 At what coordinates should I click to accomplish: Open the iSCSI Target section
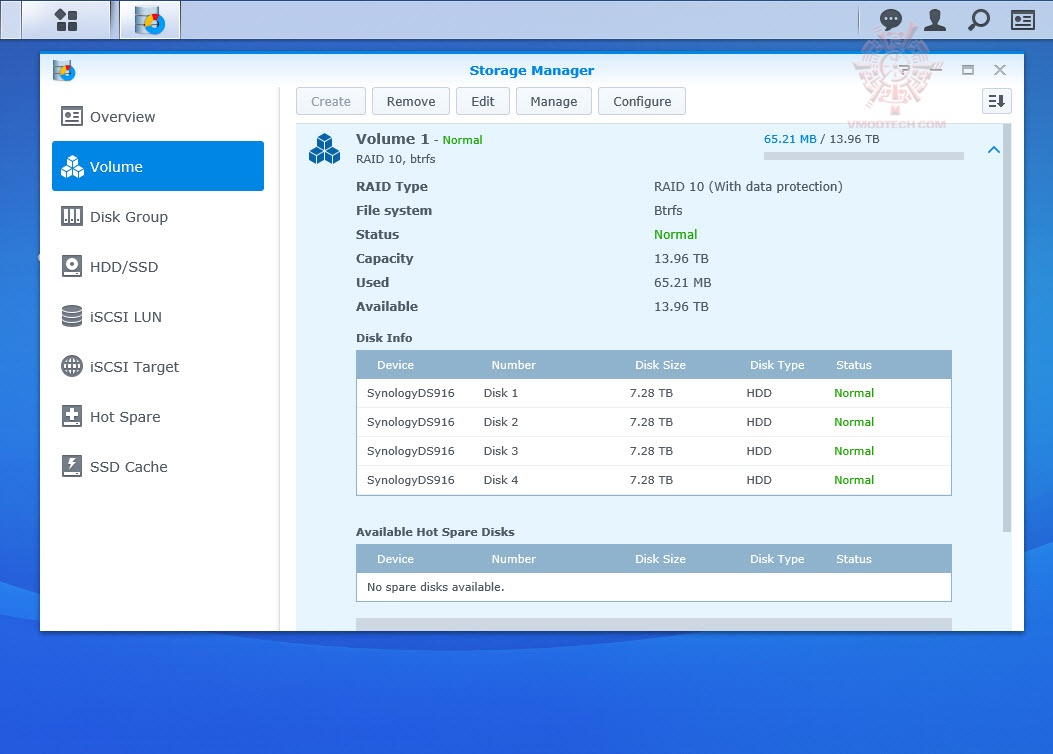(158, 367)
